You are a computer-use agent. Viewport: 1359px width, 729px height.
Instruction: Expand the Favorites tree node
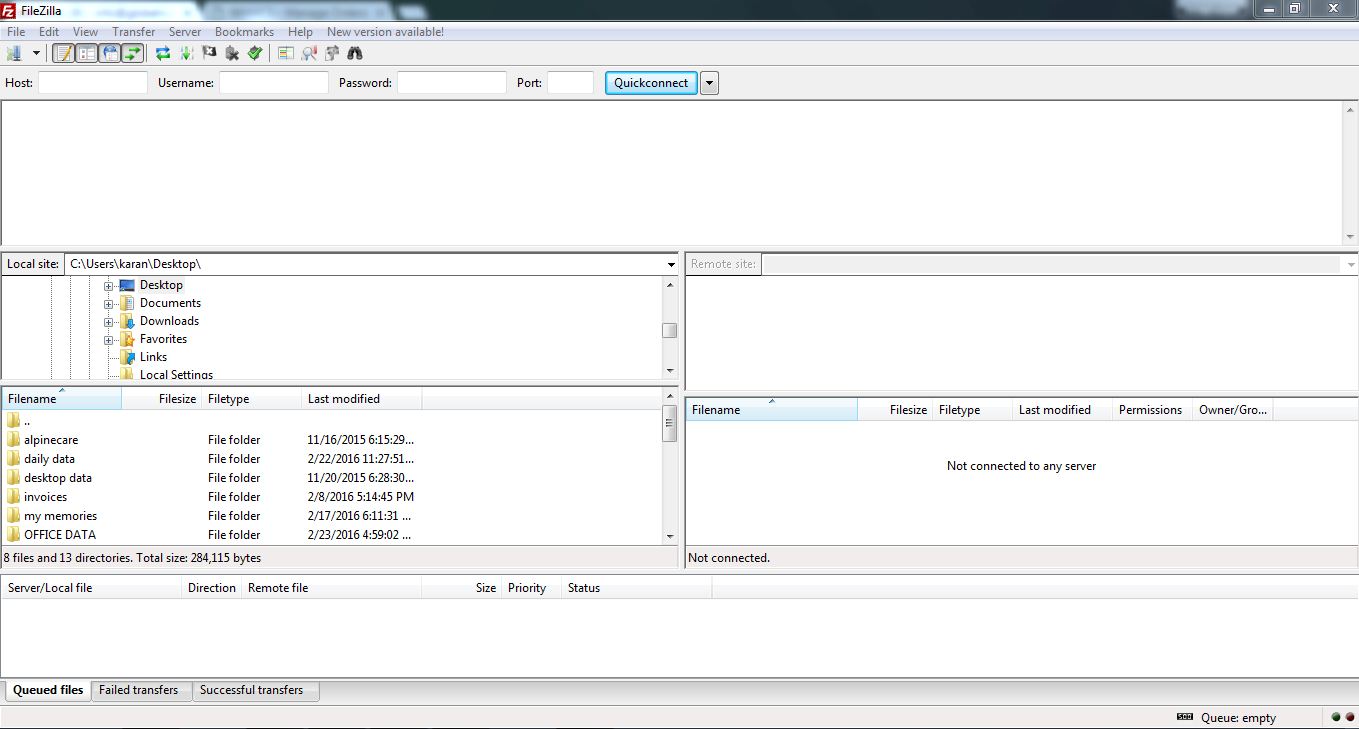click(x=109, y=340)
